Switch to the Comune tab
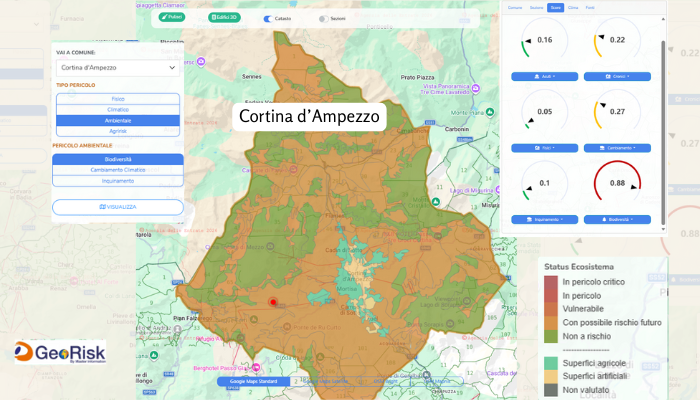 pos(516,8)
